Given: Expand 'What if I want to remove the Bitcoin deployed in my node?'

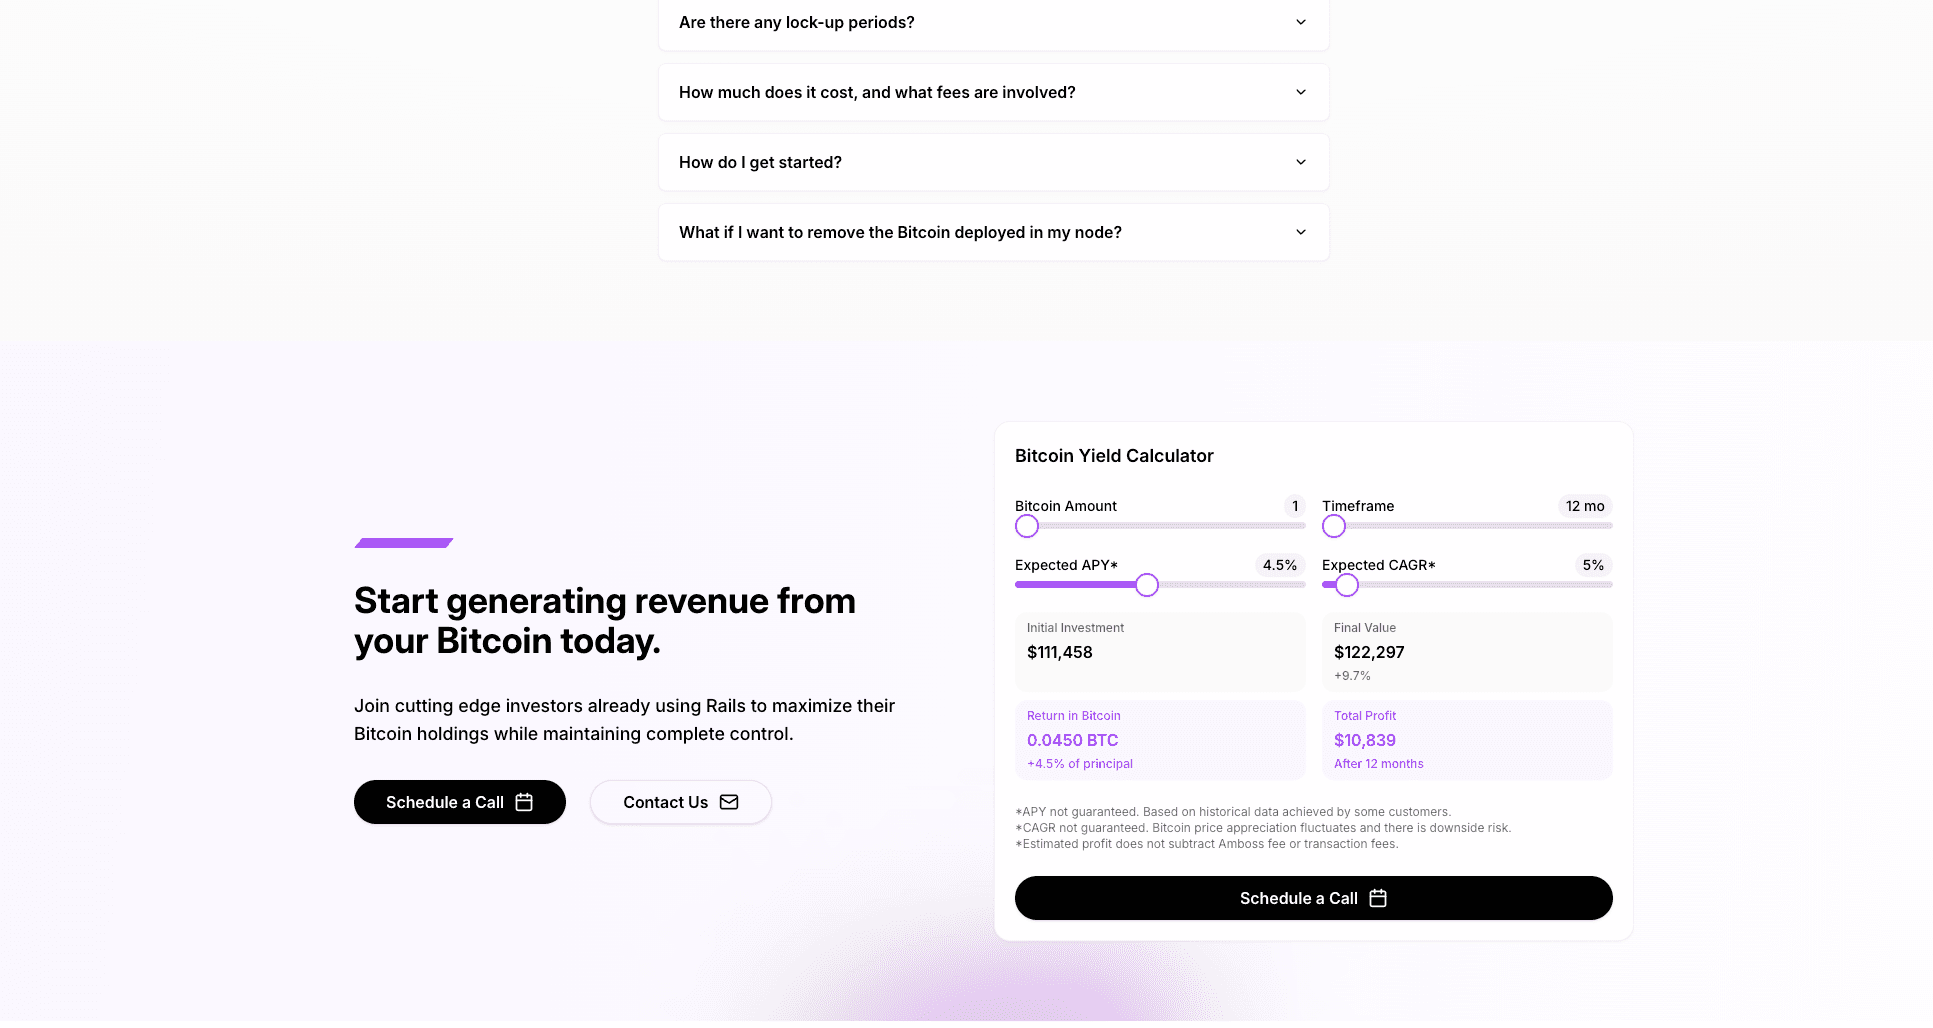Looking at the screenshot, I should click(993, 231).
